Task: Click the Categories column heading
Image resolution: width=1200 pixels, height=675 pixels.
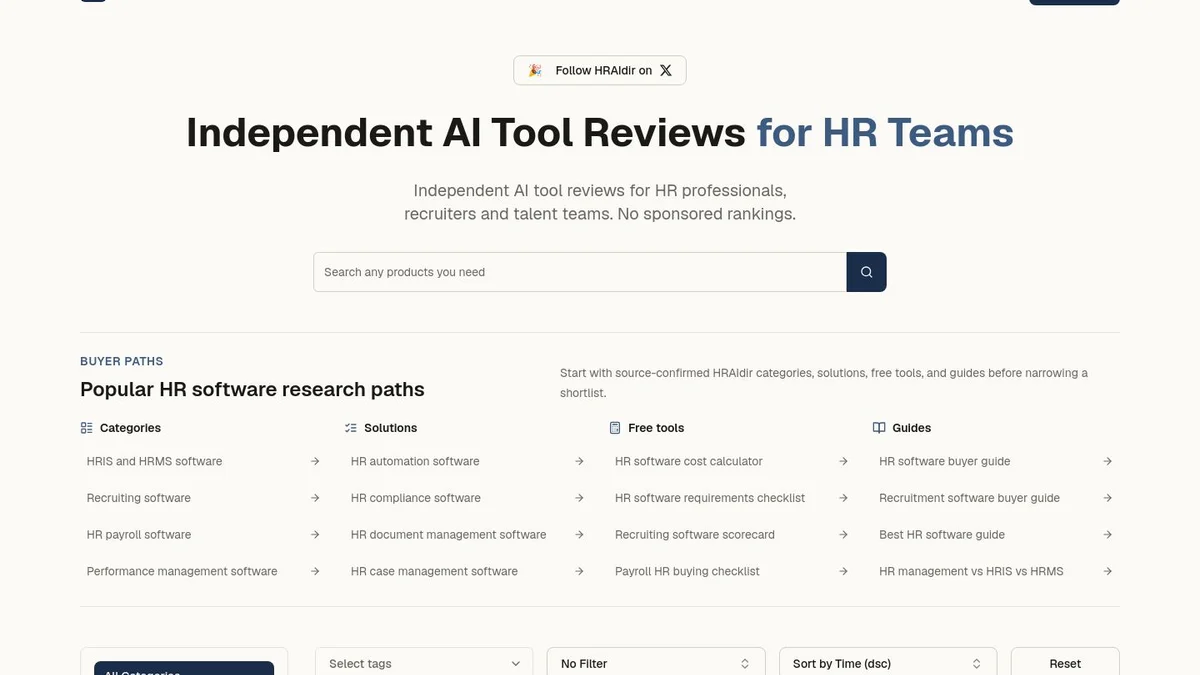Action: tap(130, 428)
